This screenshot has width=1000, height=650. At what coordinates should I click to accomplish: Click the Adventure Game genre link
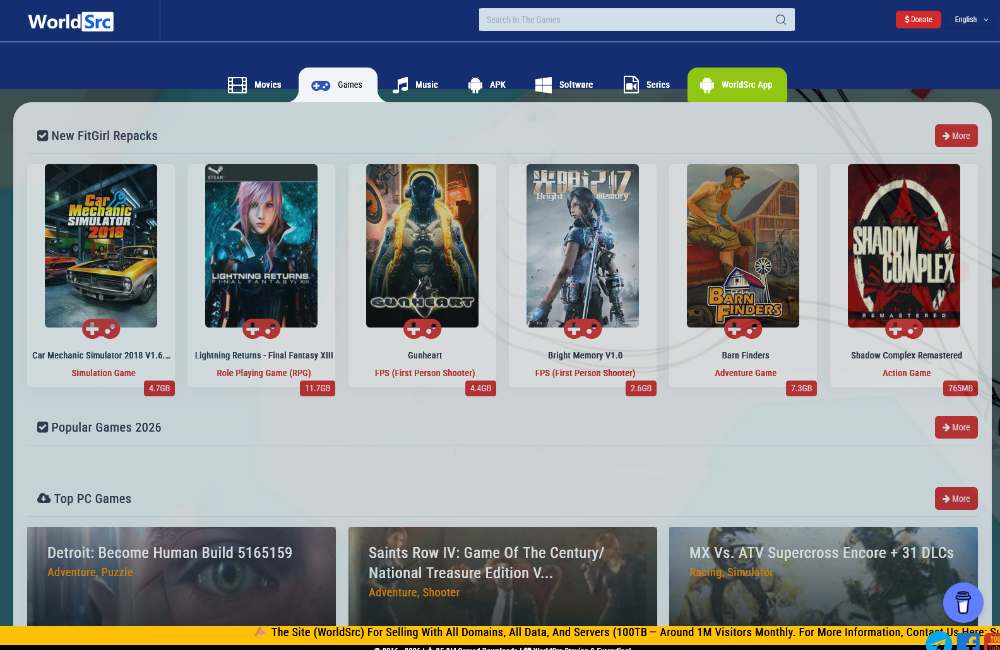pos(746,373)
